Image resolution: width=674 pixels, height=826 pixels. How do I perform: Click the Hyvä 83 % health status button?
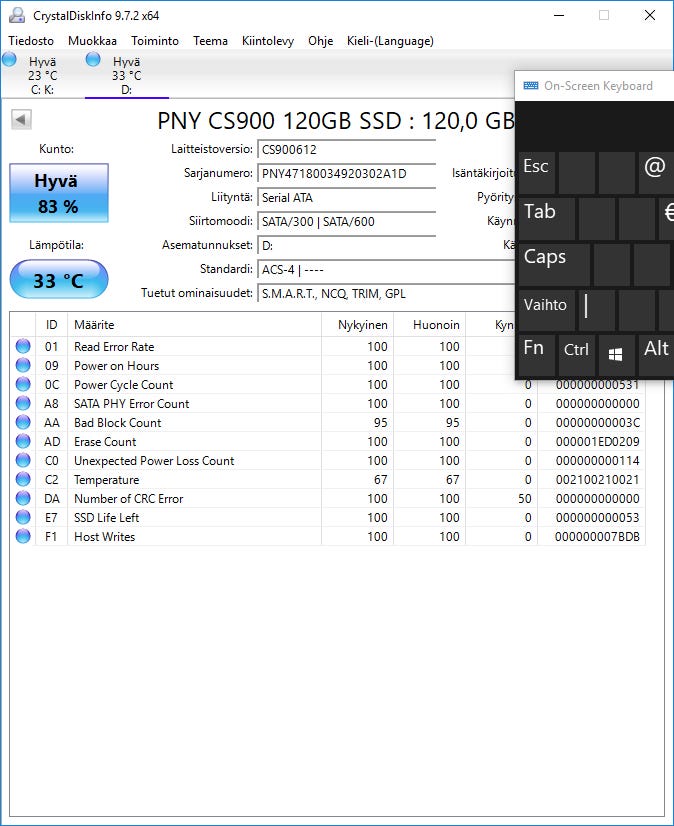(x=58, y=193)
